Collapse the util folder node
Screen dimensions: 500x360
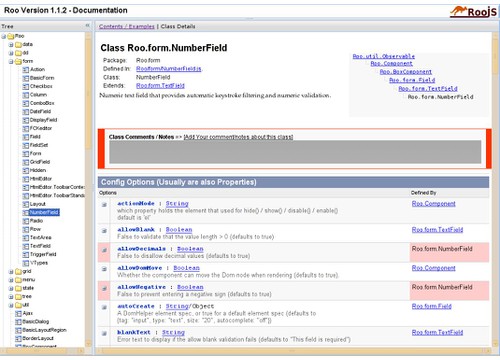11,305
